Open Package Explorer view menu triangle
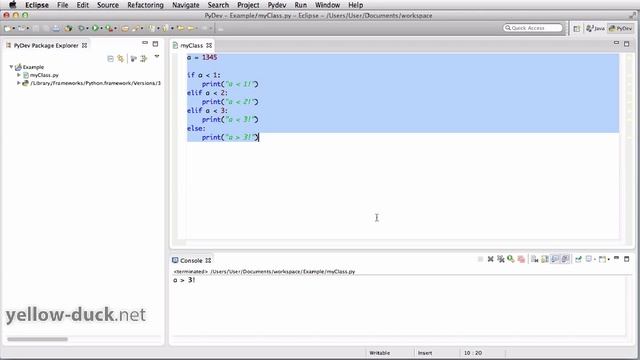Viewport: 640px width, 360px height. click(157, 57)
